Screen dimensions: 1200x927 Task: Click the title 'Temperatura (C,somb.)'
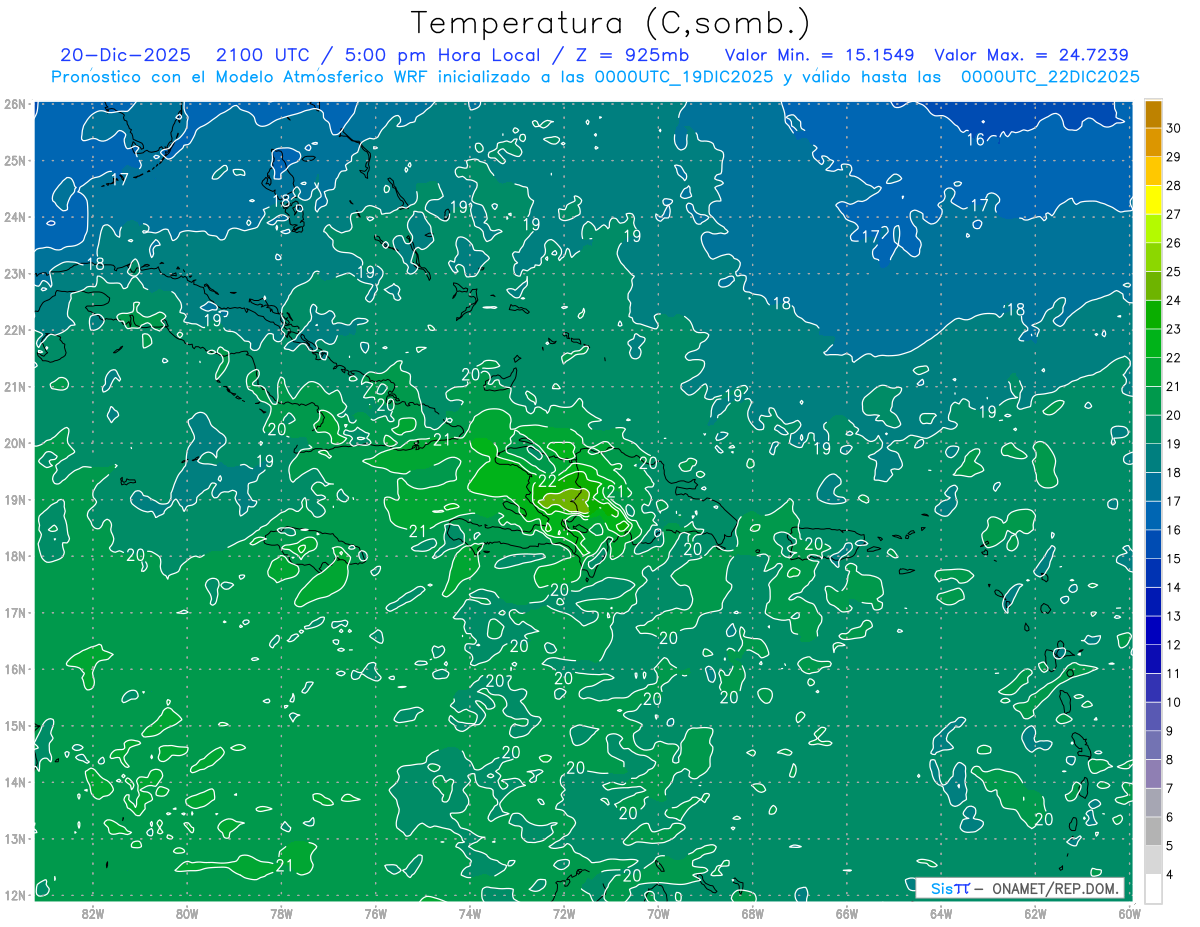coord(610,24)
